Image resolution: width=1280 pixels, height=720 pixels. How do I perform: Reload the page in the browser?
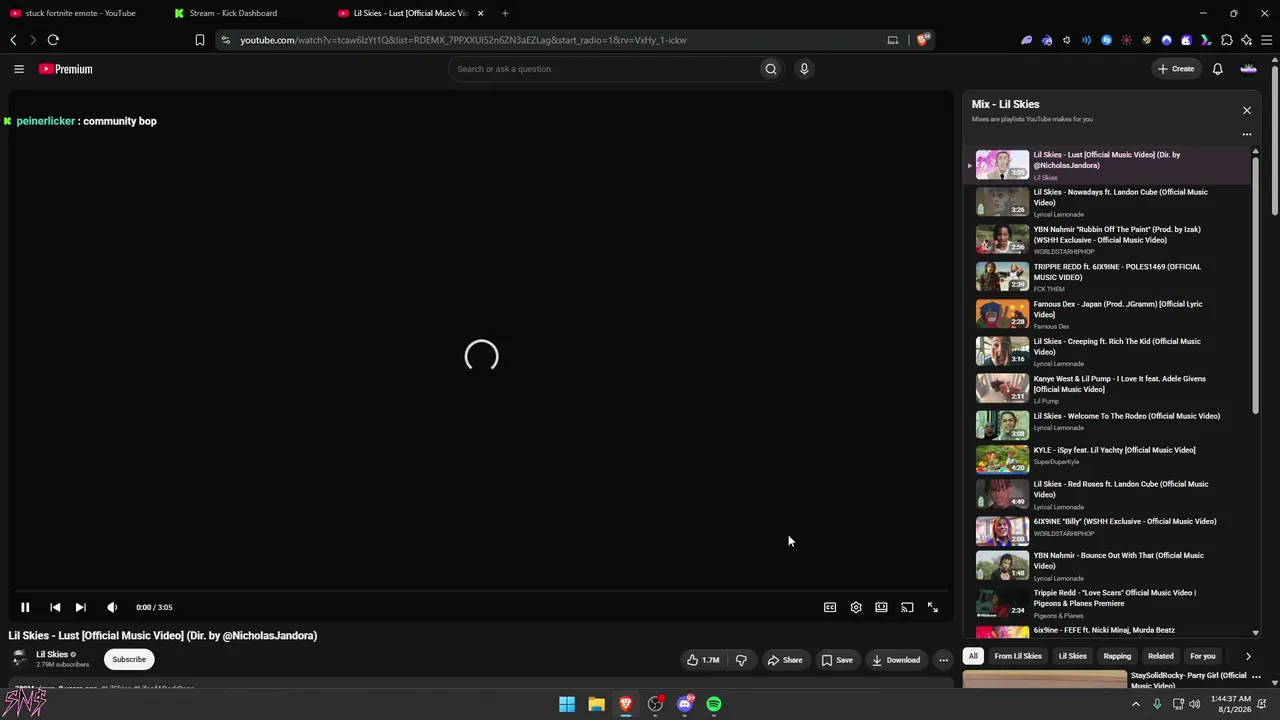pyautogui.click(x=53, y=40)
